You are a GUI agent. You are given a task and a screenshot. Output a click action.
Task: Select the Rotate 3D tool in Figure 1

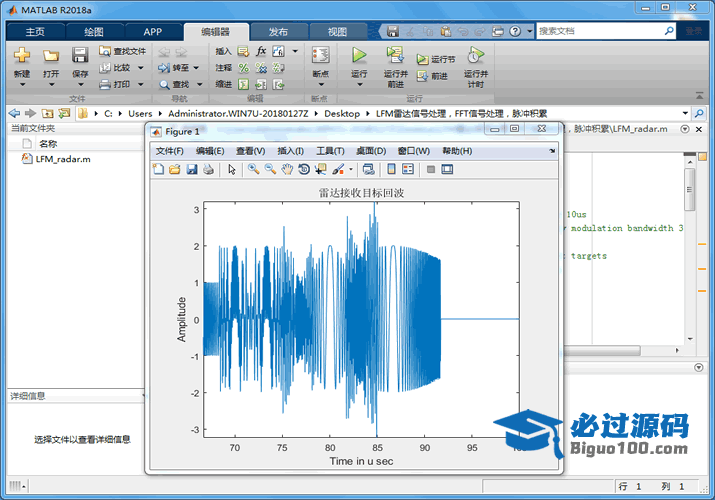coord(304,169)
